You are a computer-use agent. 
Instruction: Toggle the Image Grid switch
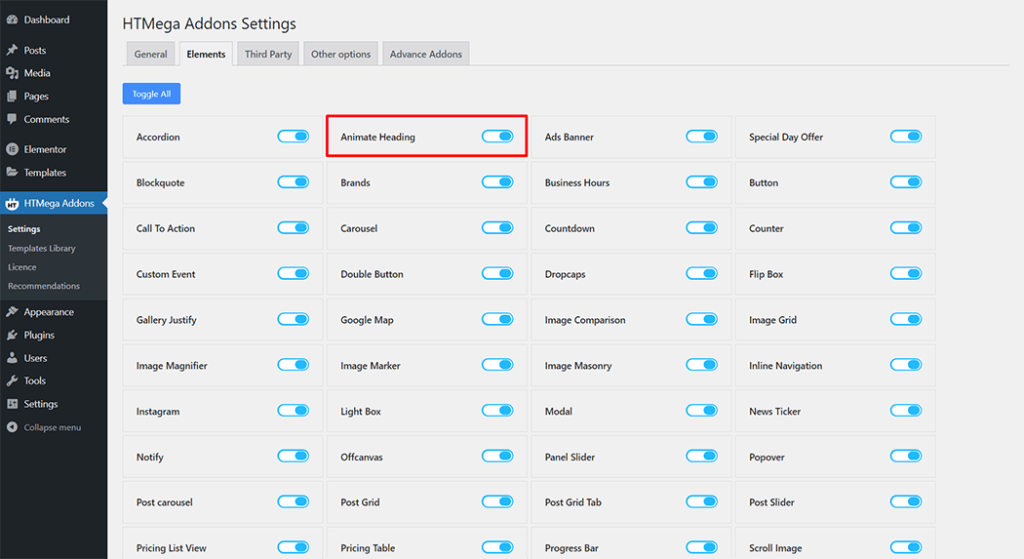coord(906,319)
